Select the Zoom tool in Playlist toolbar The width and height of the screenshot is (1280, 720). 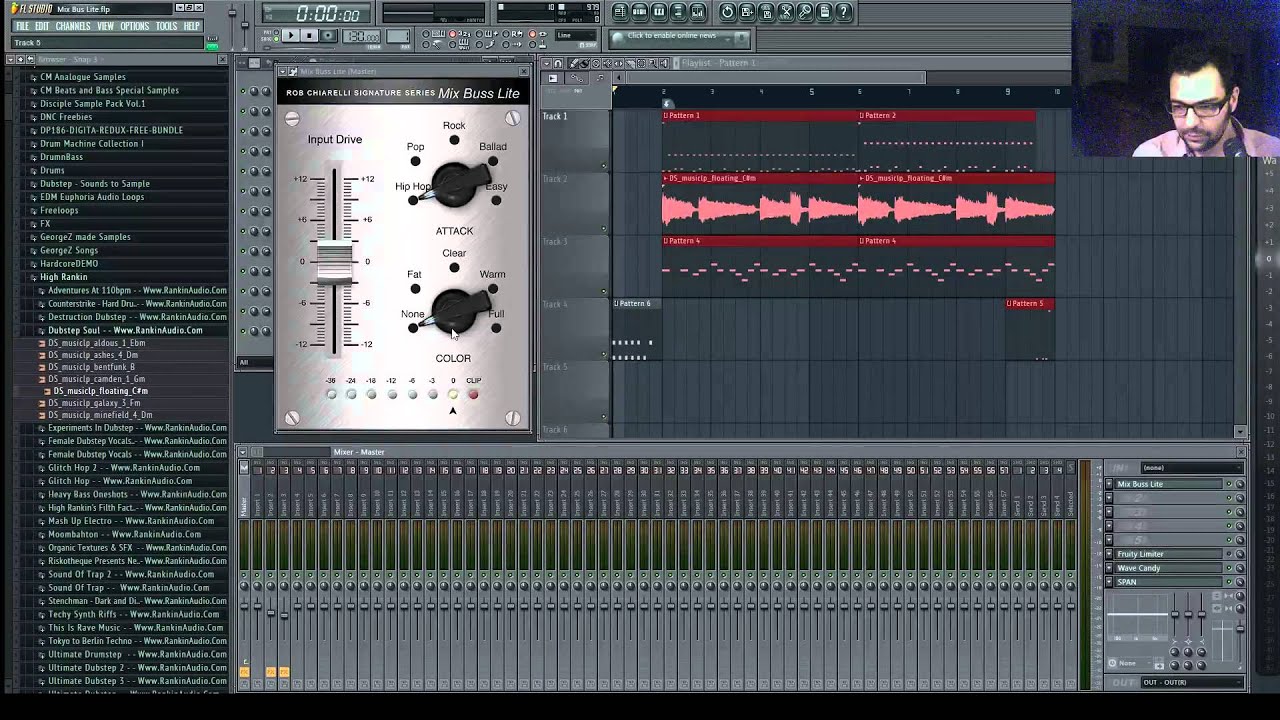(x=653, y=63)
